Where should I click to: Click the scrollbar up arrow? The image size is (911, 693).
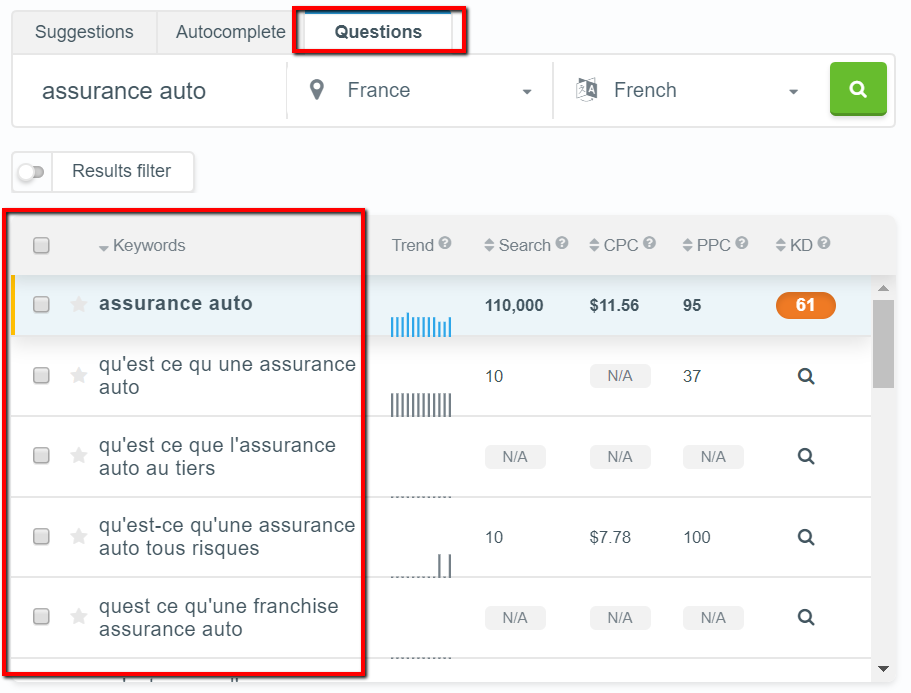pyautogui.click(x=883, y=289)
